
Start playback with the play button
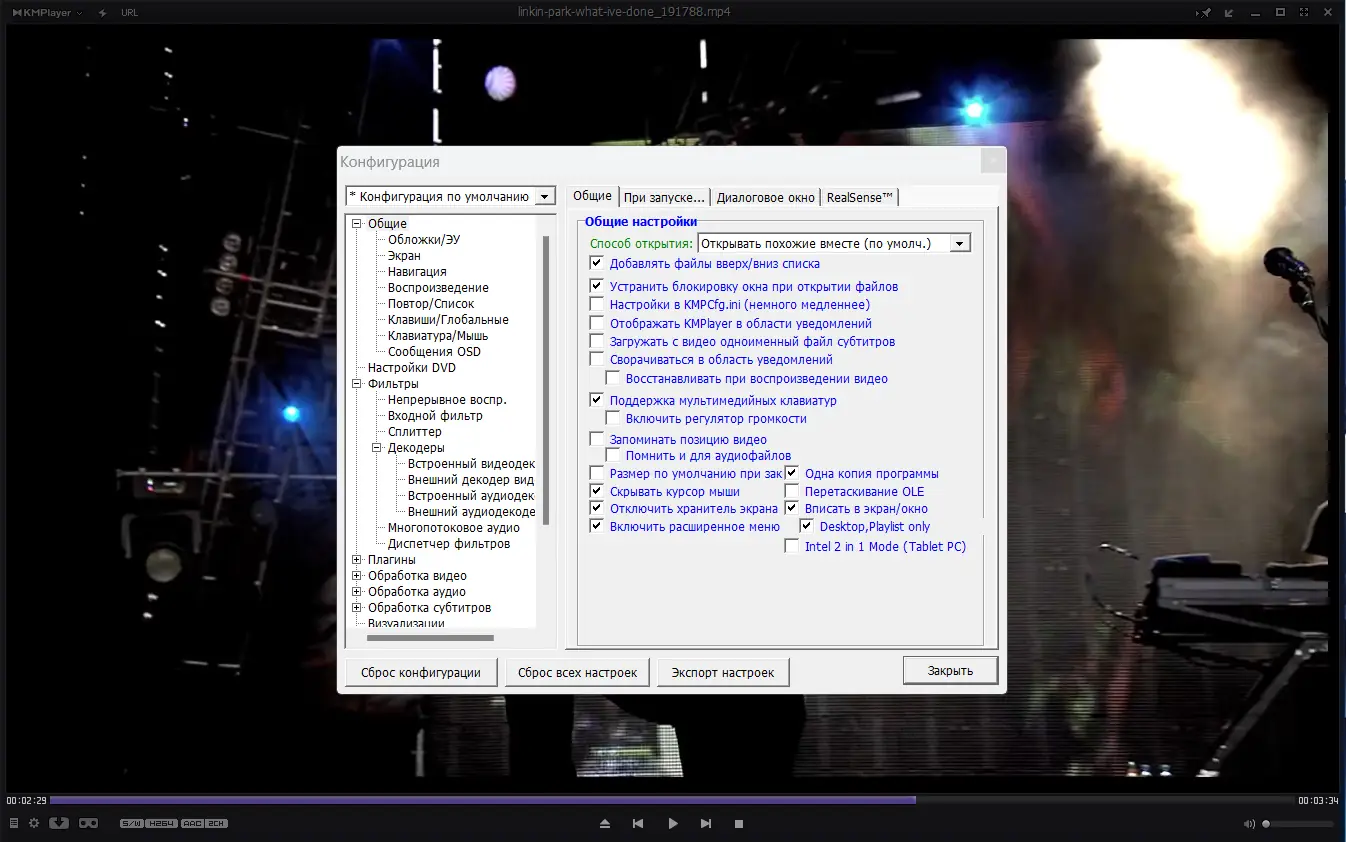pos(673,824)
